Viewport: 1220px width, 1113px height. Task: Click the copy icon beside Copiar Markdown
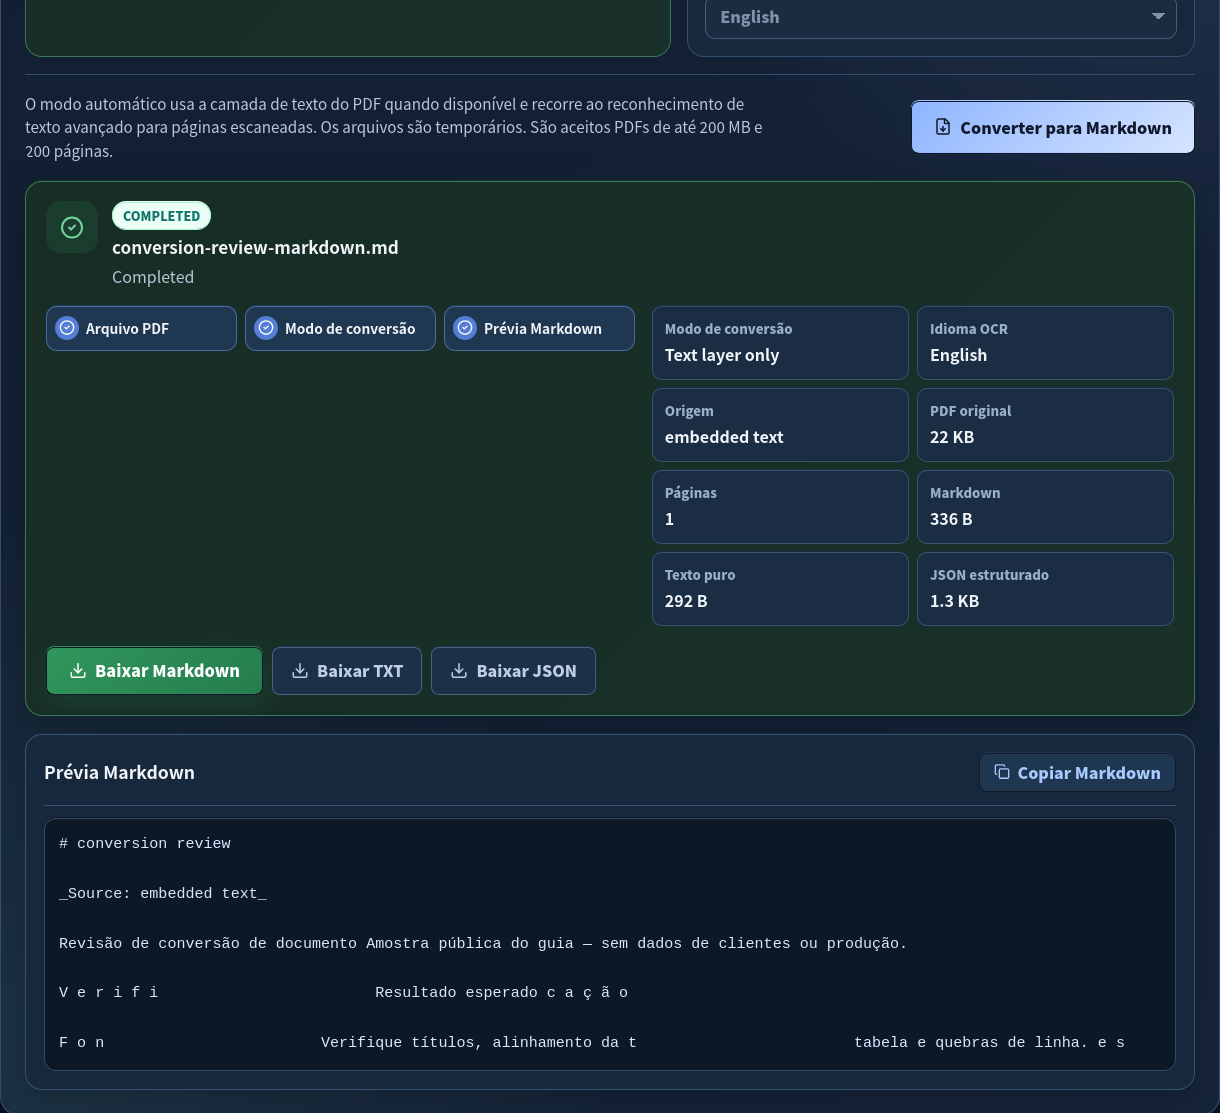(1002, 772)
